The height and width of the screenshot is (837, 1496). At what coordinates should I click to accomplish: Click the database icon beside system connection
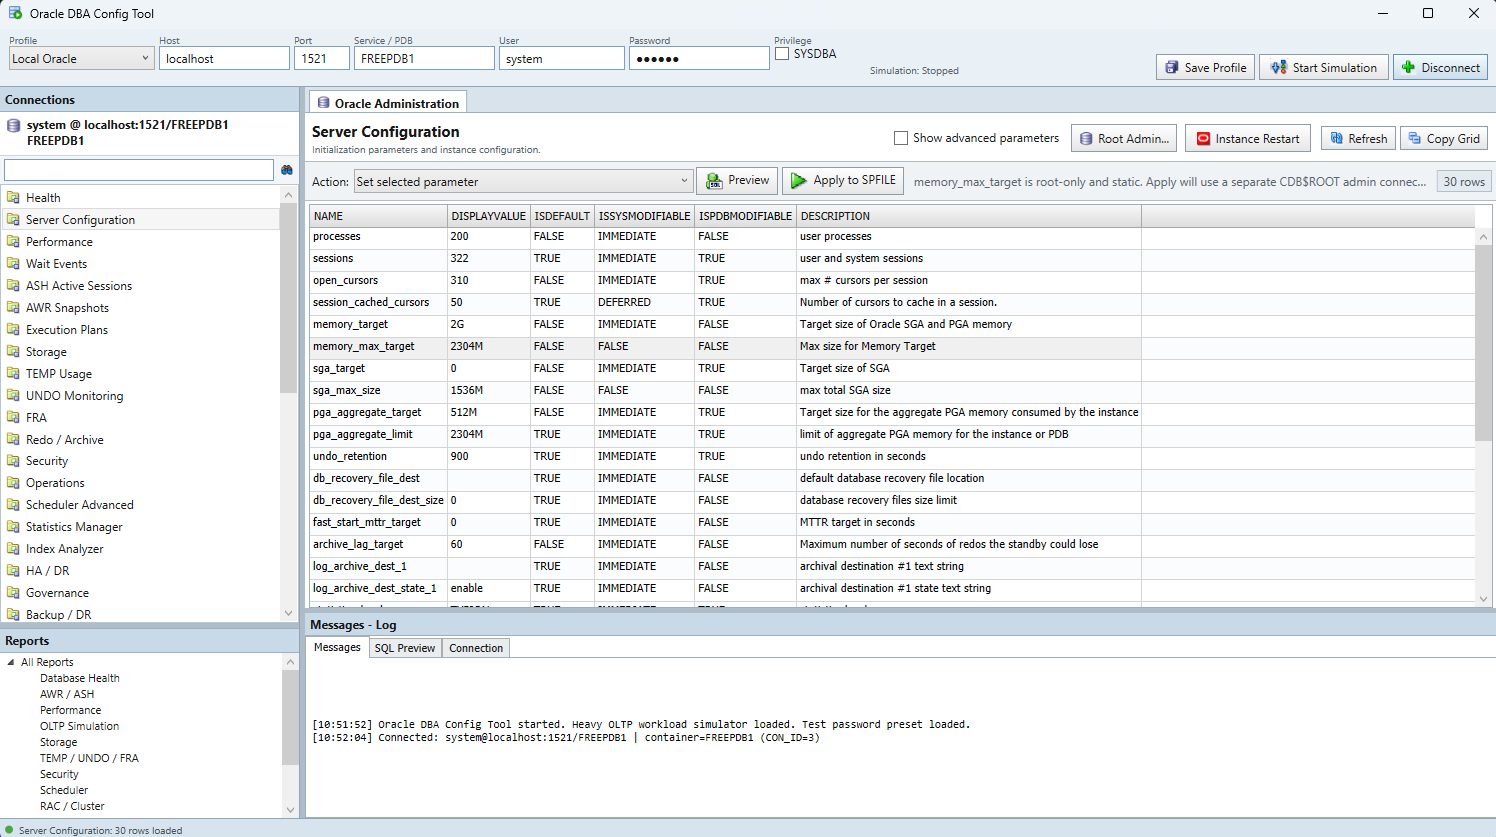coord(13,125)
